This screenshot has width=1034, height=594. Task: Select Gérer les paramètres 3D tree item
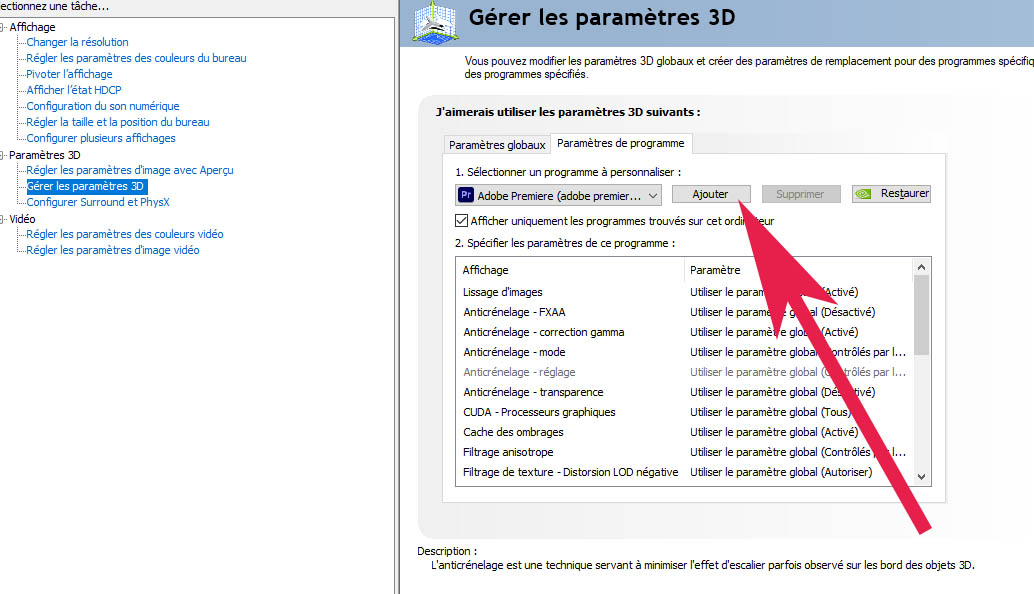(x=86, y=187)
